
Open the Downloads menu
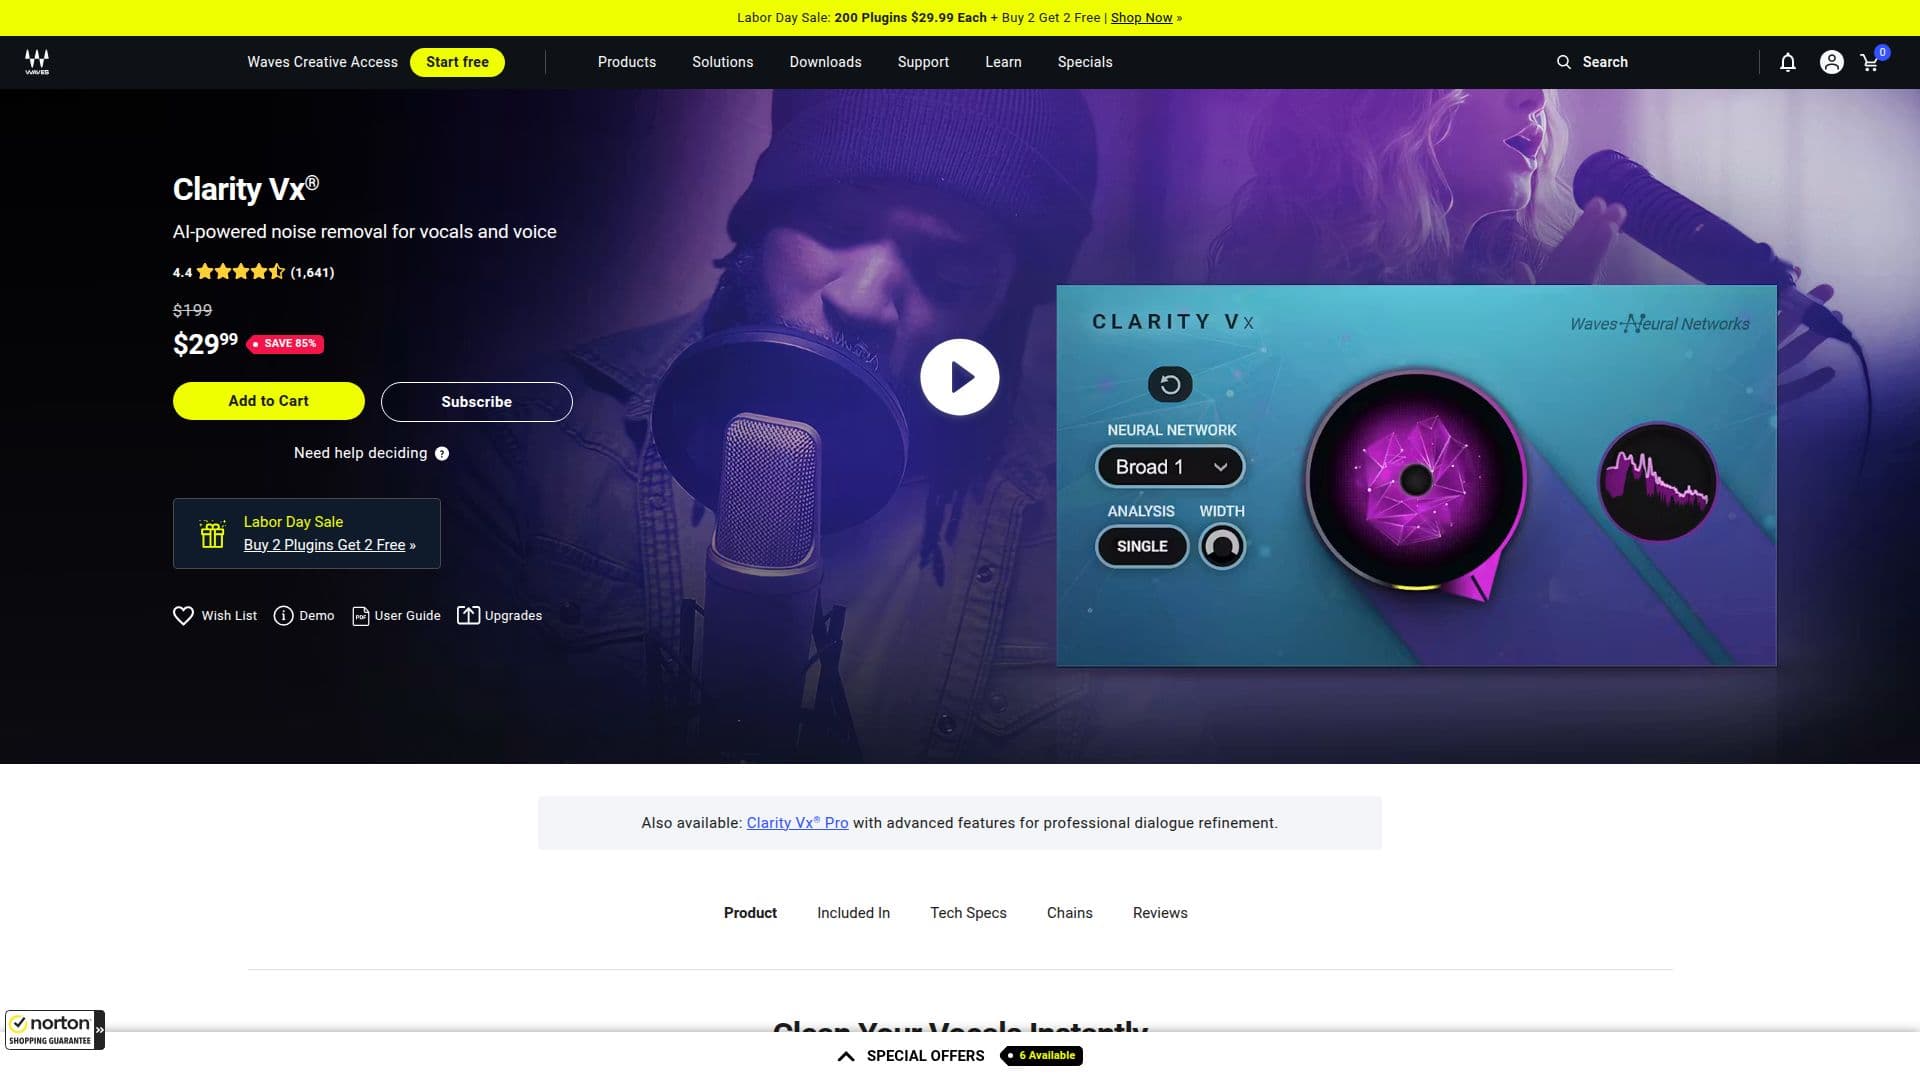825,62
